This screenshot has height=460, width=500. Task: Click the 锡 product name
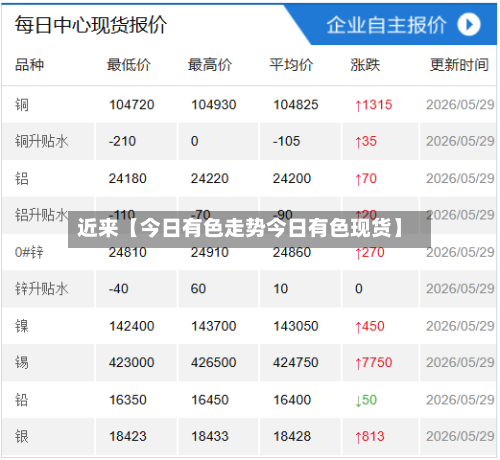pos(22,362)
